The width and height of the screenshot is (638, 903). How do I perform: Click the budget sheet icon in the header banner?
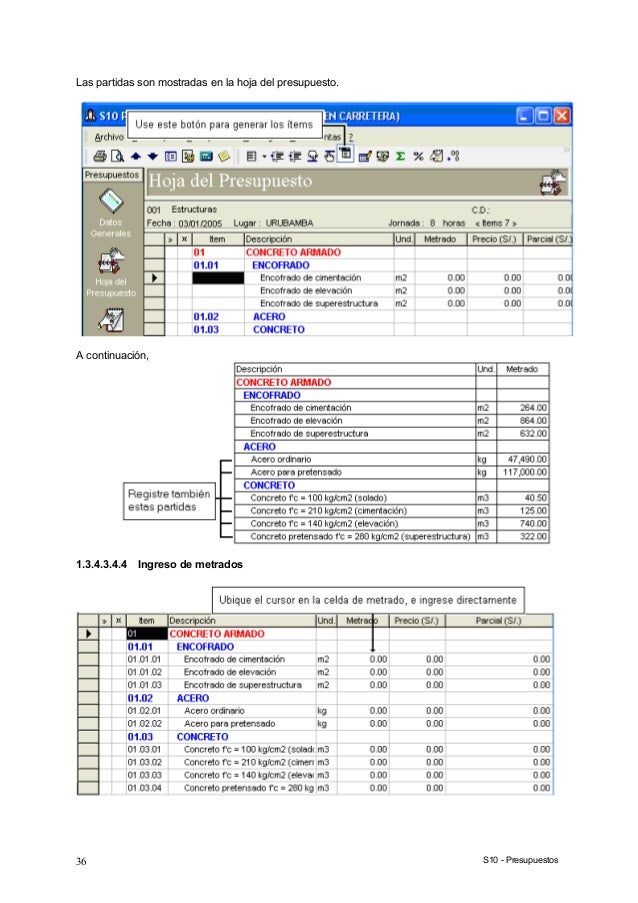pyautogui.click(x=553, y=183)
